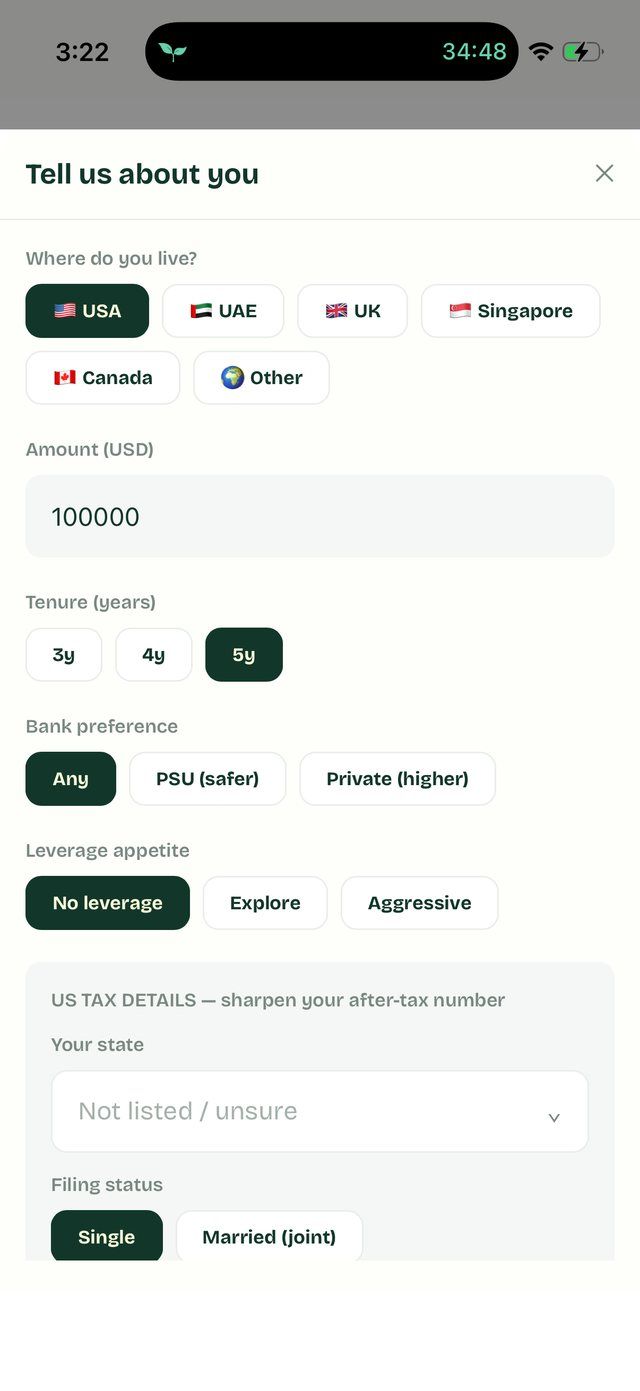This screenshot has height=1391, width=640.
Task: Select Aggressive leverage appetite
Action: click(420, 903)
